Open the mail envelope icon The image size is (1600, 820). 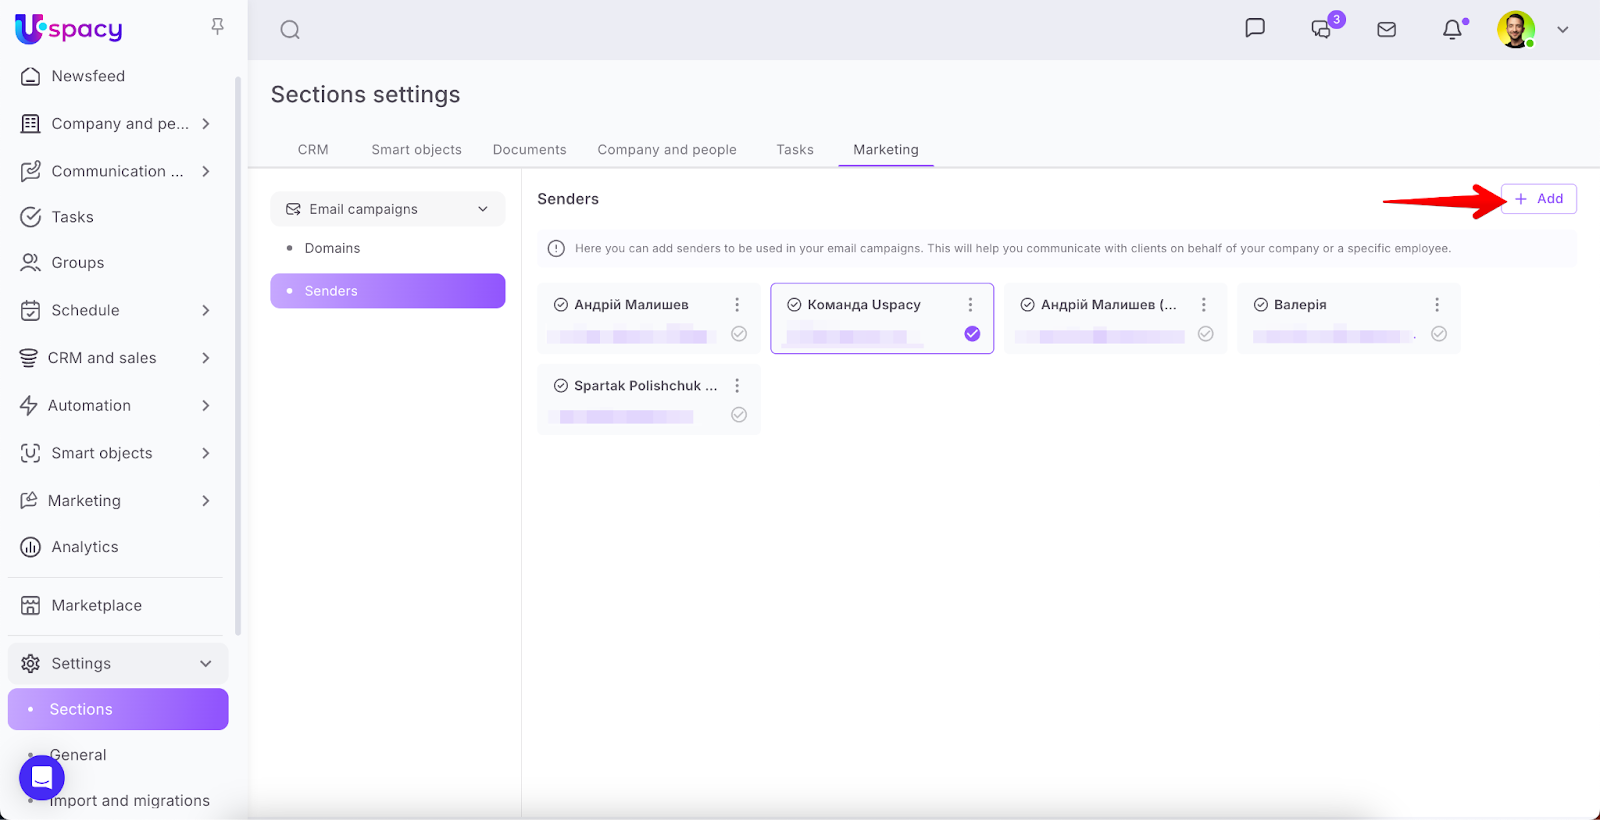(1386, 30)
